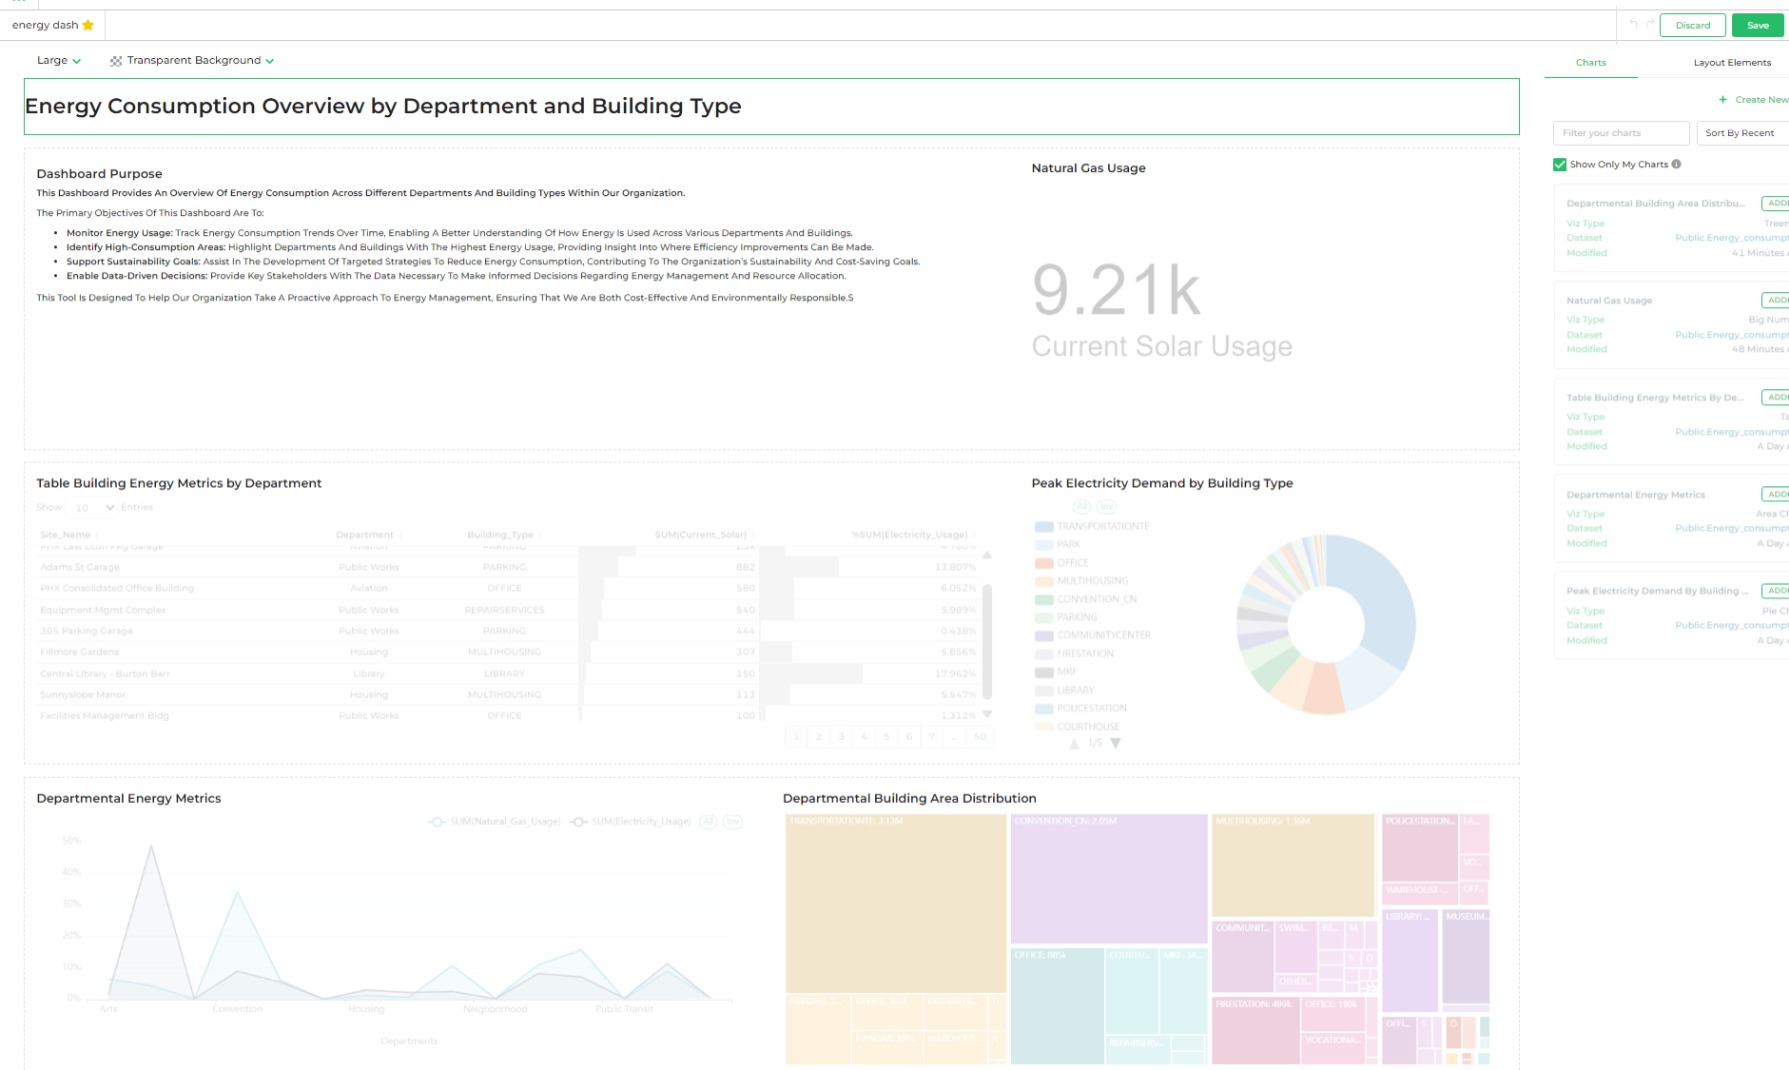Toggle PARK legend entry in pie chart
The image size is (1789, 1070).
click(1057, 544)
